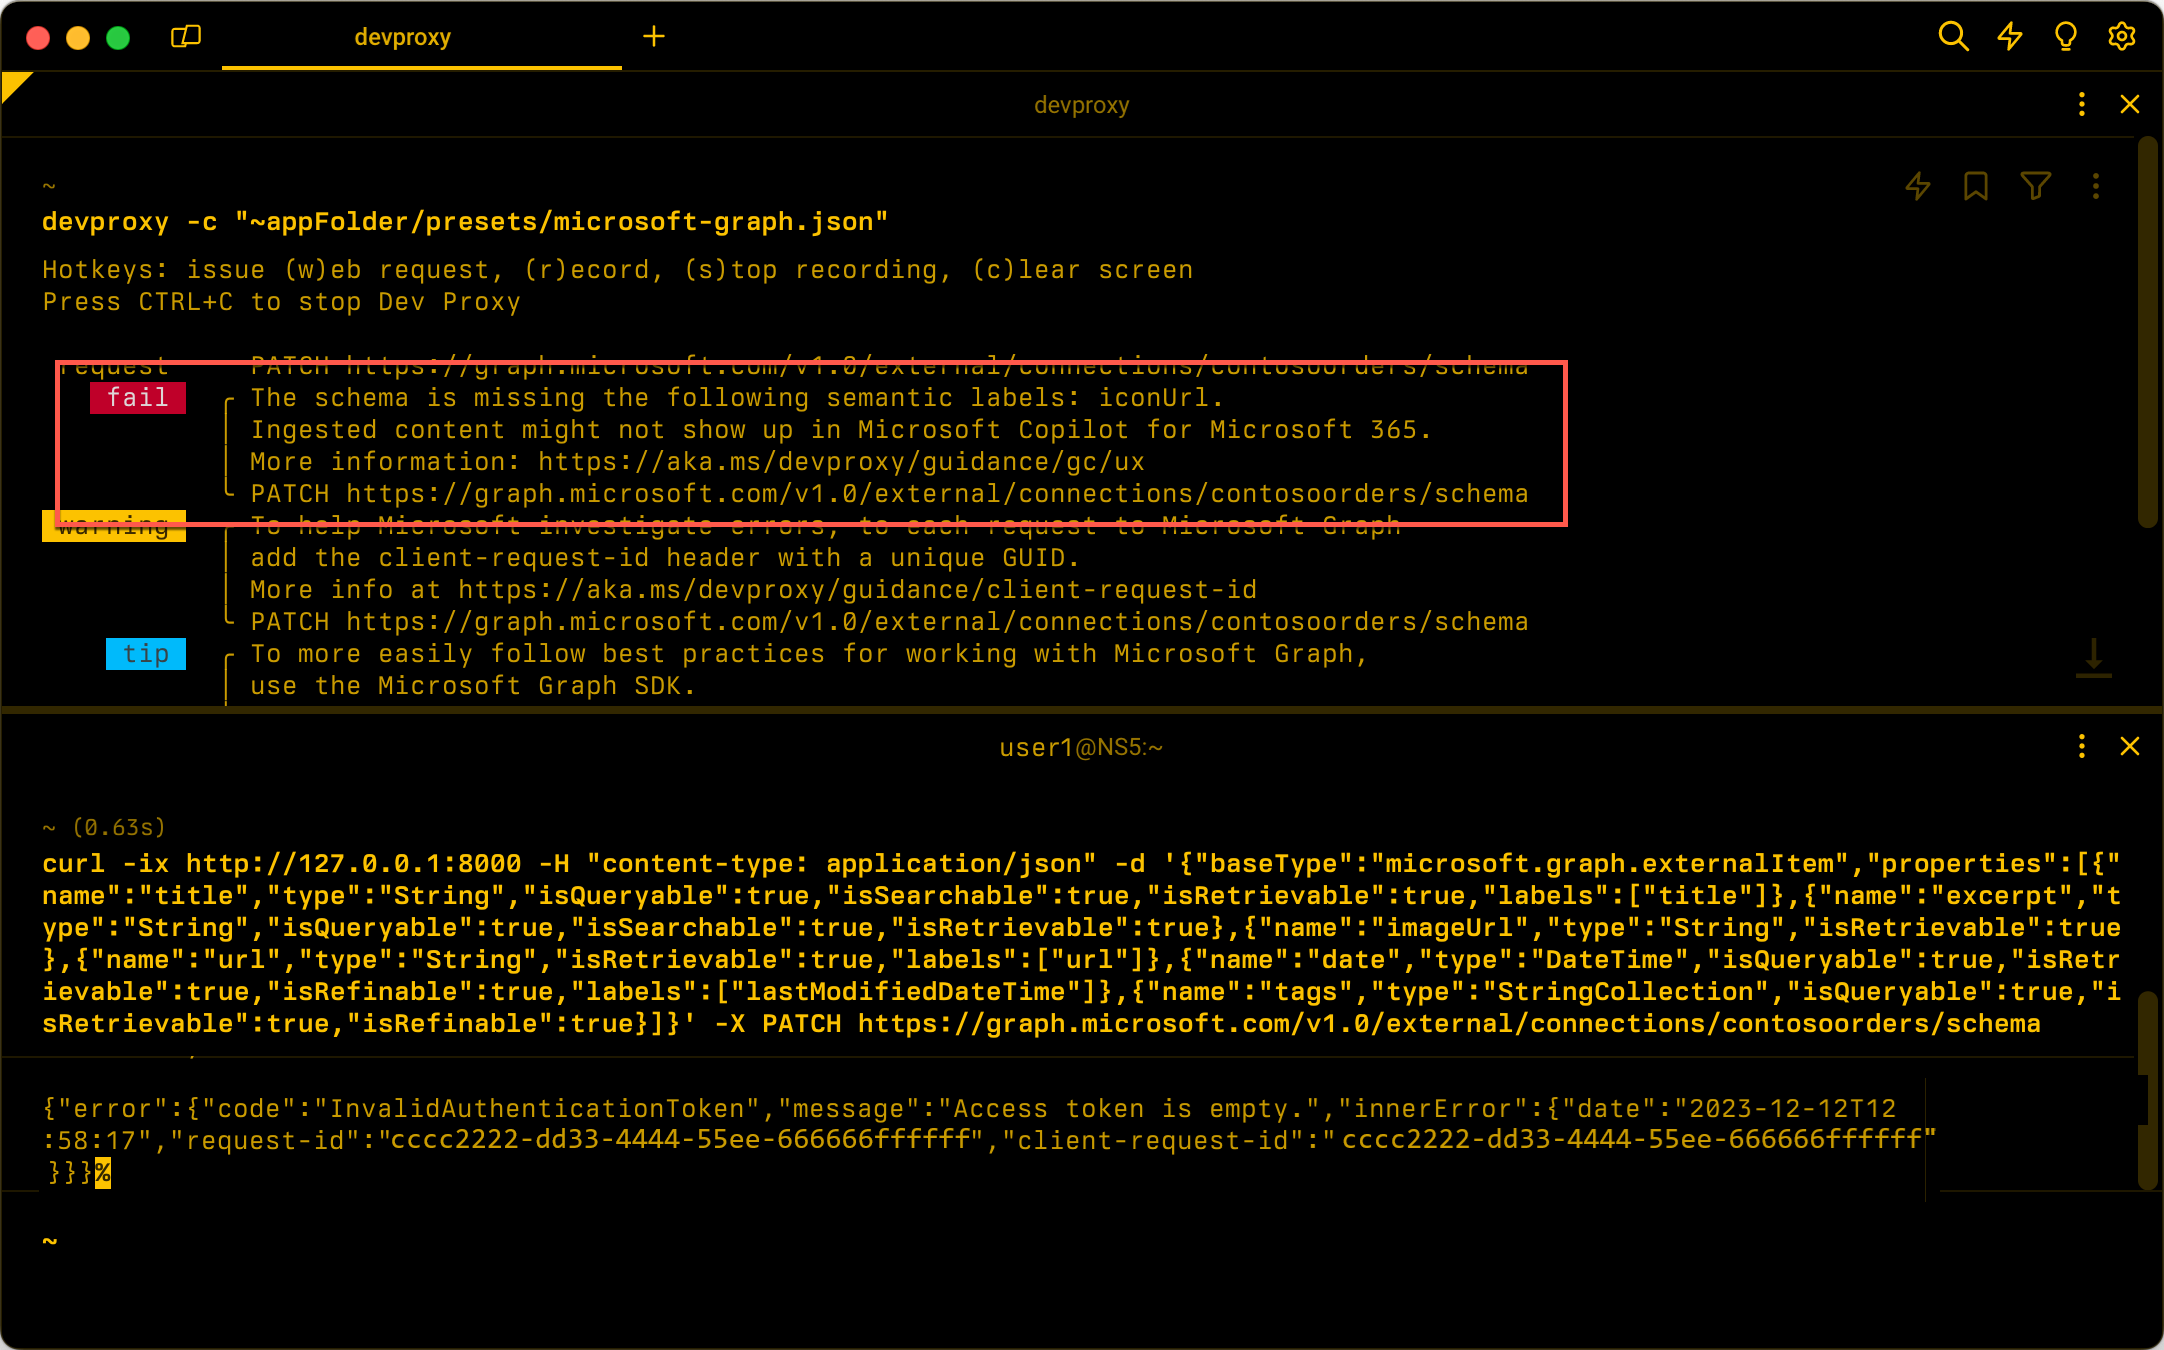The image size is (2164, 1350).
Task: Click the lightbulb tips icon
Action: [x=2065, y=37]
